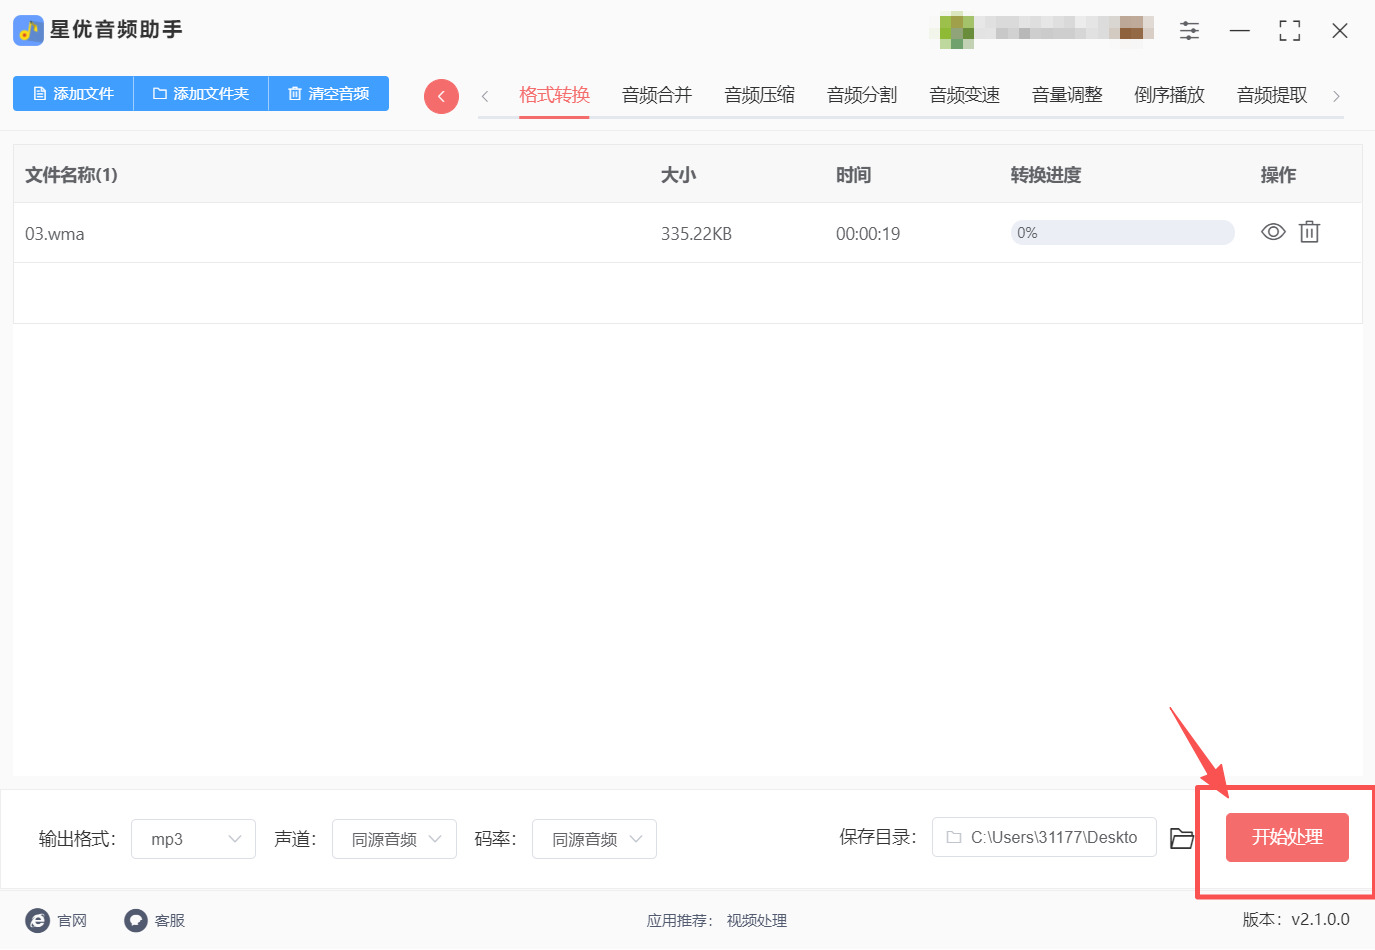
Task: Open the 音频压缩 tab
Action: coord(759,94)
